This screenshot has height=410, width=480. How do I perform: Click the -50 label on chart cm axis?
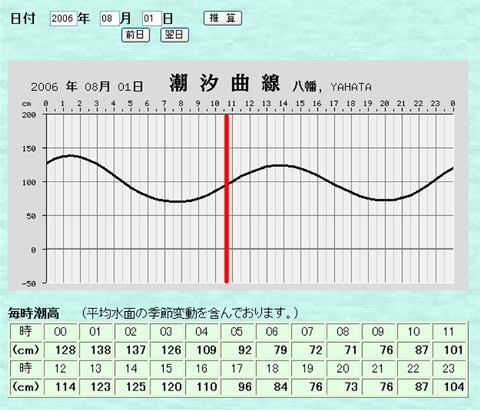29,284
